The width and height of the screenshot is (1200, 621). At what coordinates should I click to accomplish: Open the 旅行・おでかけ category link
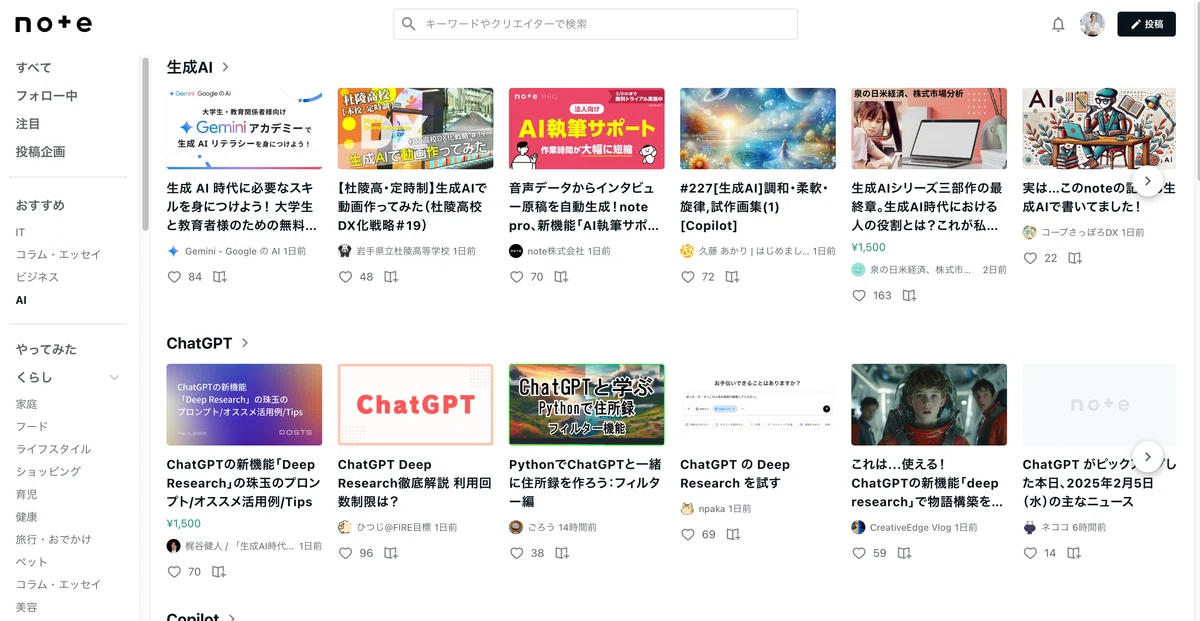point(53,539)
